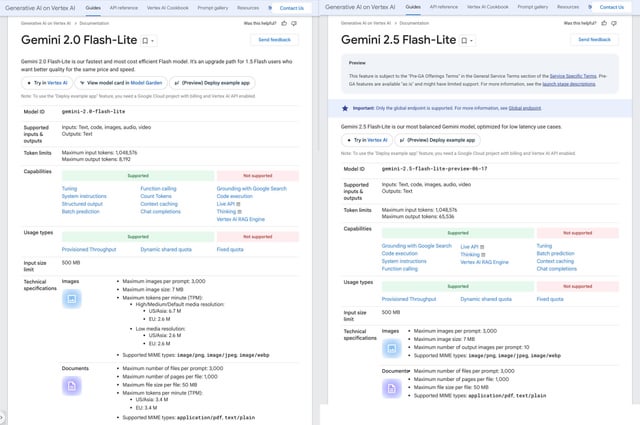This screenshot has width=640, height=425.
Task: Open Vertex AI RAG Engine, Gemini 2.0 page
Action: [240, 219]
